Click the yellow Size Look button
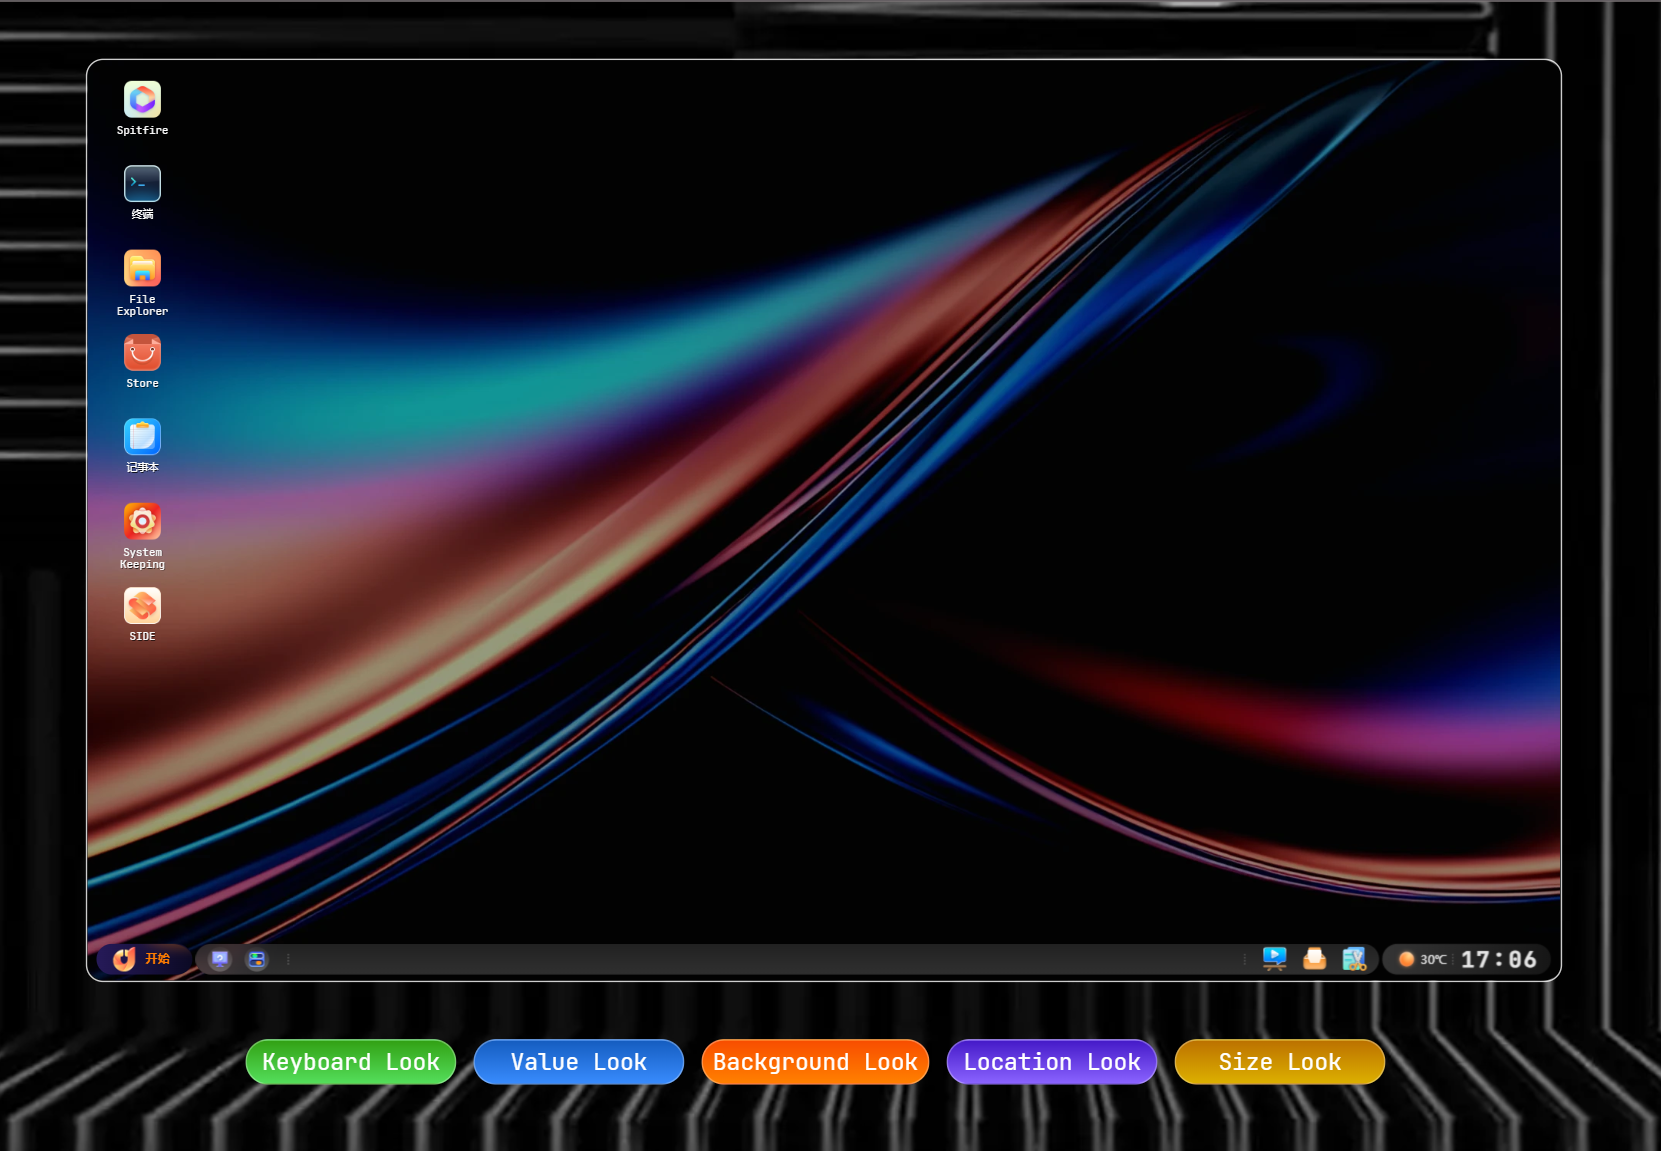1661x1151 pixels. coord(1280,1062)
